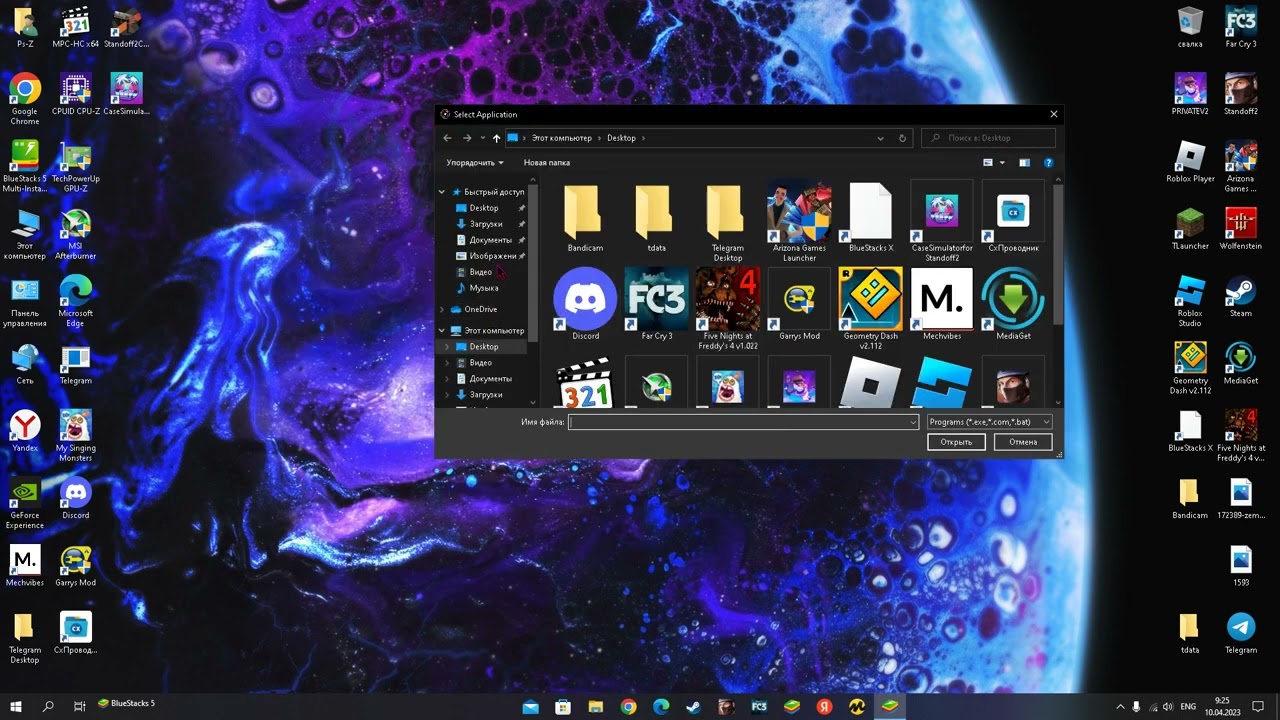Select MediaGet shortcut in file dialog
The width and height of the screenshot is (1280, 720).
(x=1013, y=304)
